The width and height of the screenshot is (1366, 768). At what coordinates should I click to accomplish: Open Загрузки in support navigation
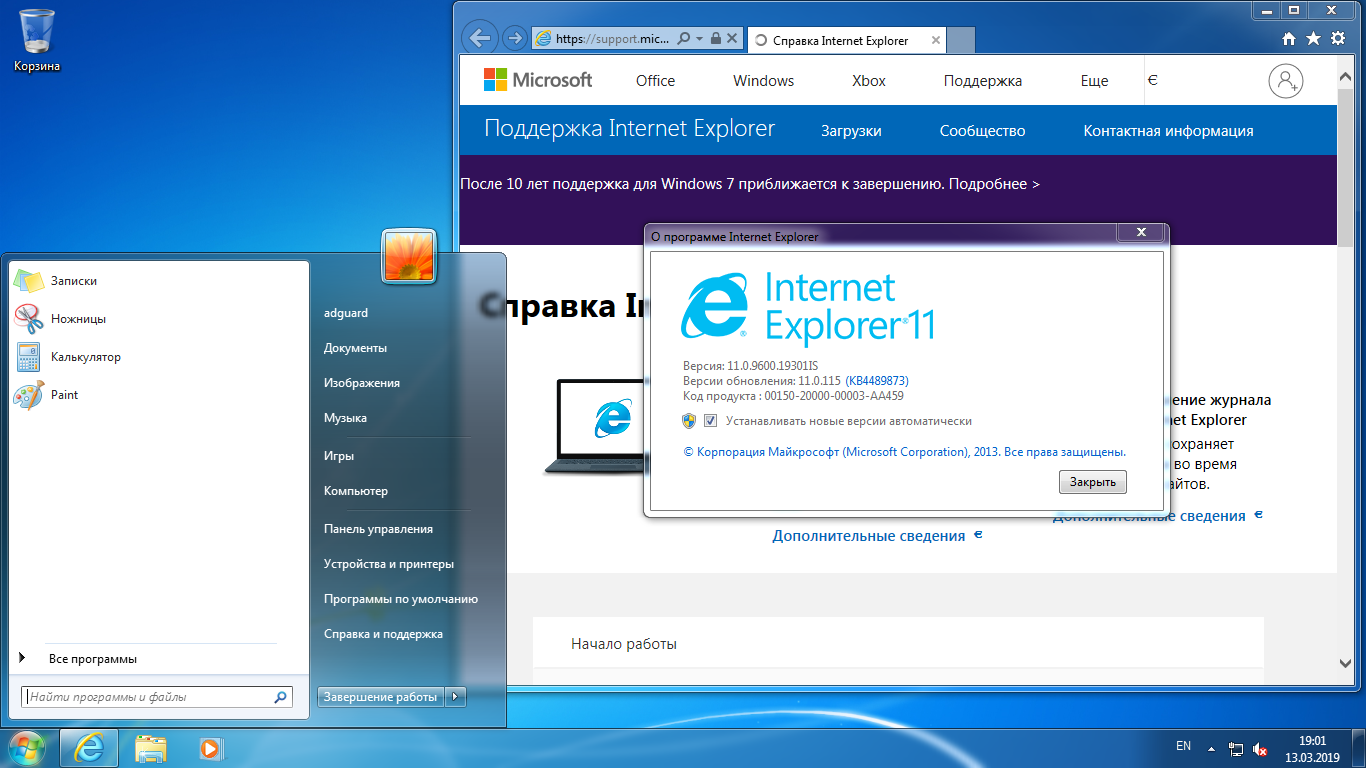click(851, 131)
